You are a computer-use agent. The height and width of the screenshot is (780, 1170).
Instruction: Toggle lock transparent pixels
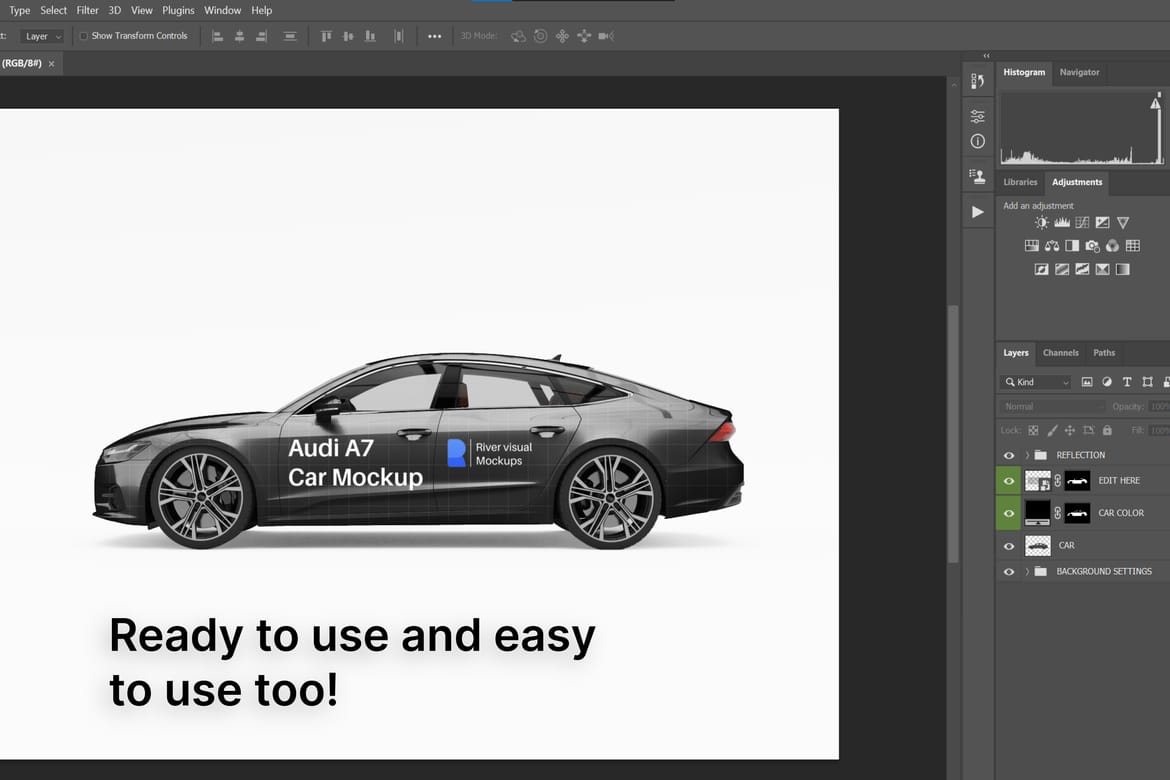[x=1033, y=430]
